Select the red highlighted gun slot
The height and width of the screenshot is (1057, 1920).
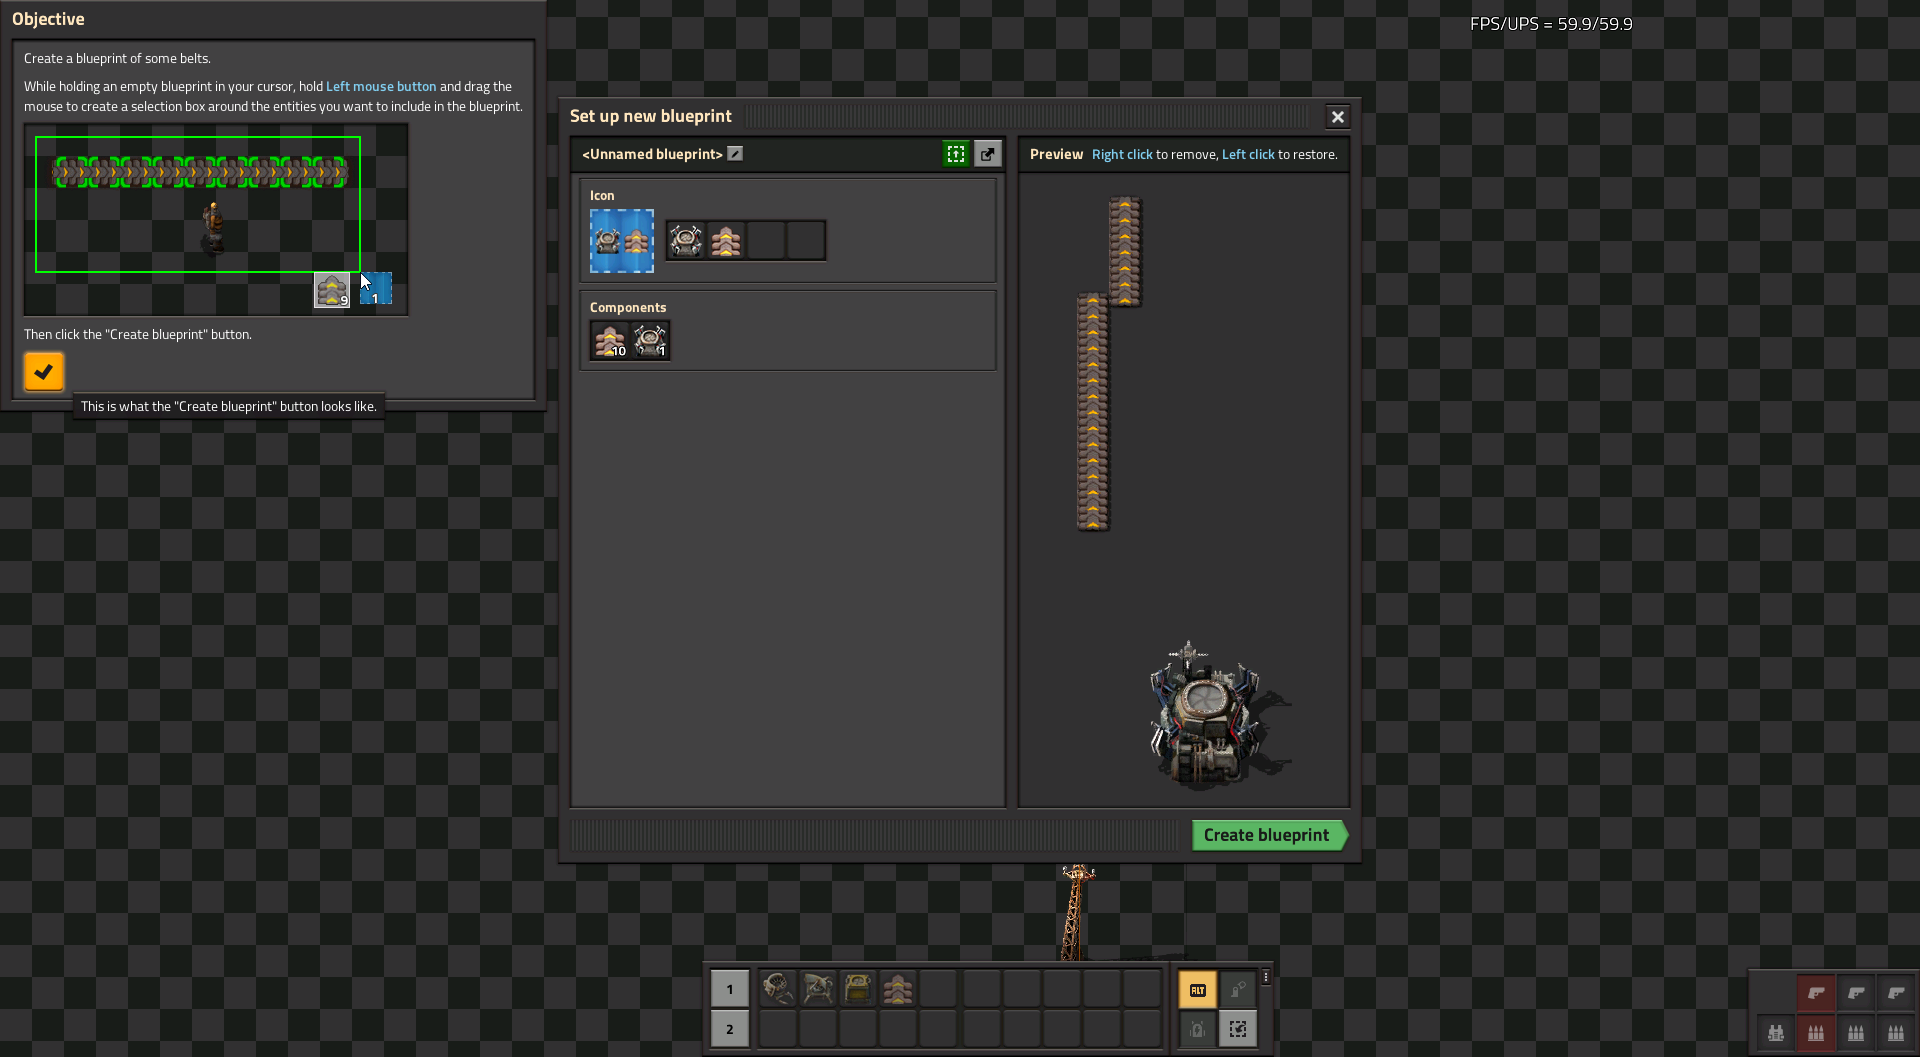click(x=1816, y=993)
